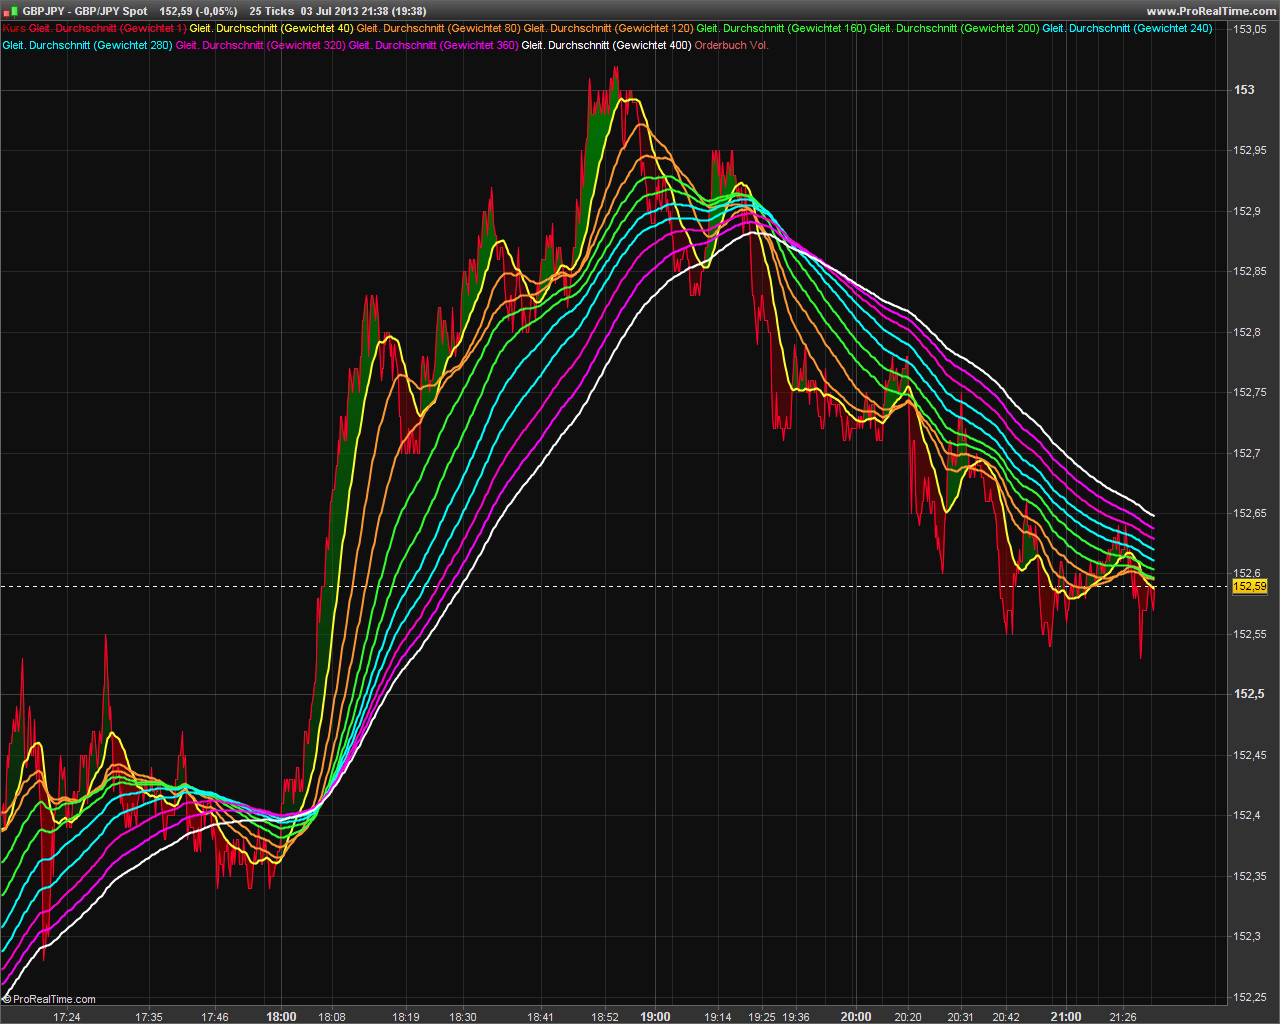Select the Gleit. Durchschnitt (Gewichtet 360) label
The width and height of the screenshot is (1280, 1024).
click(x=433, y=45)
